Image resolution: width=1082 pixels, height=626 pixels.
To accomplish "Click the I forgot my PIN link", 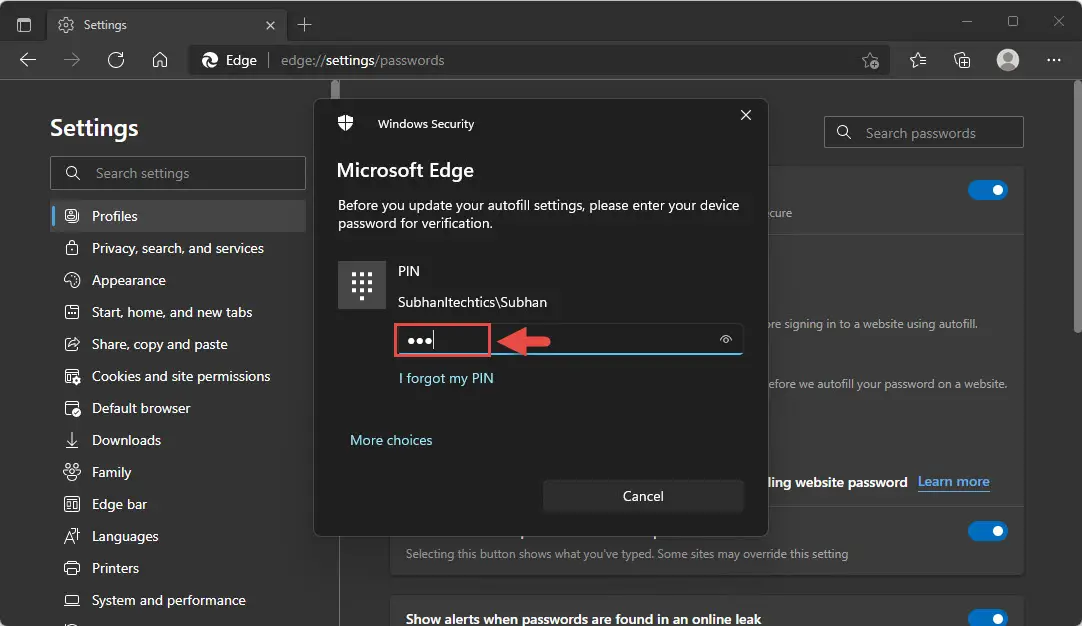I will [x=446, y=378].
